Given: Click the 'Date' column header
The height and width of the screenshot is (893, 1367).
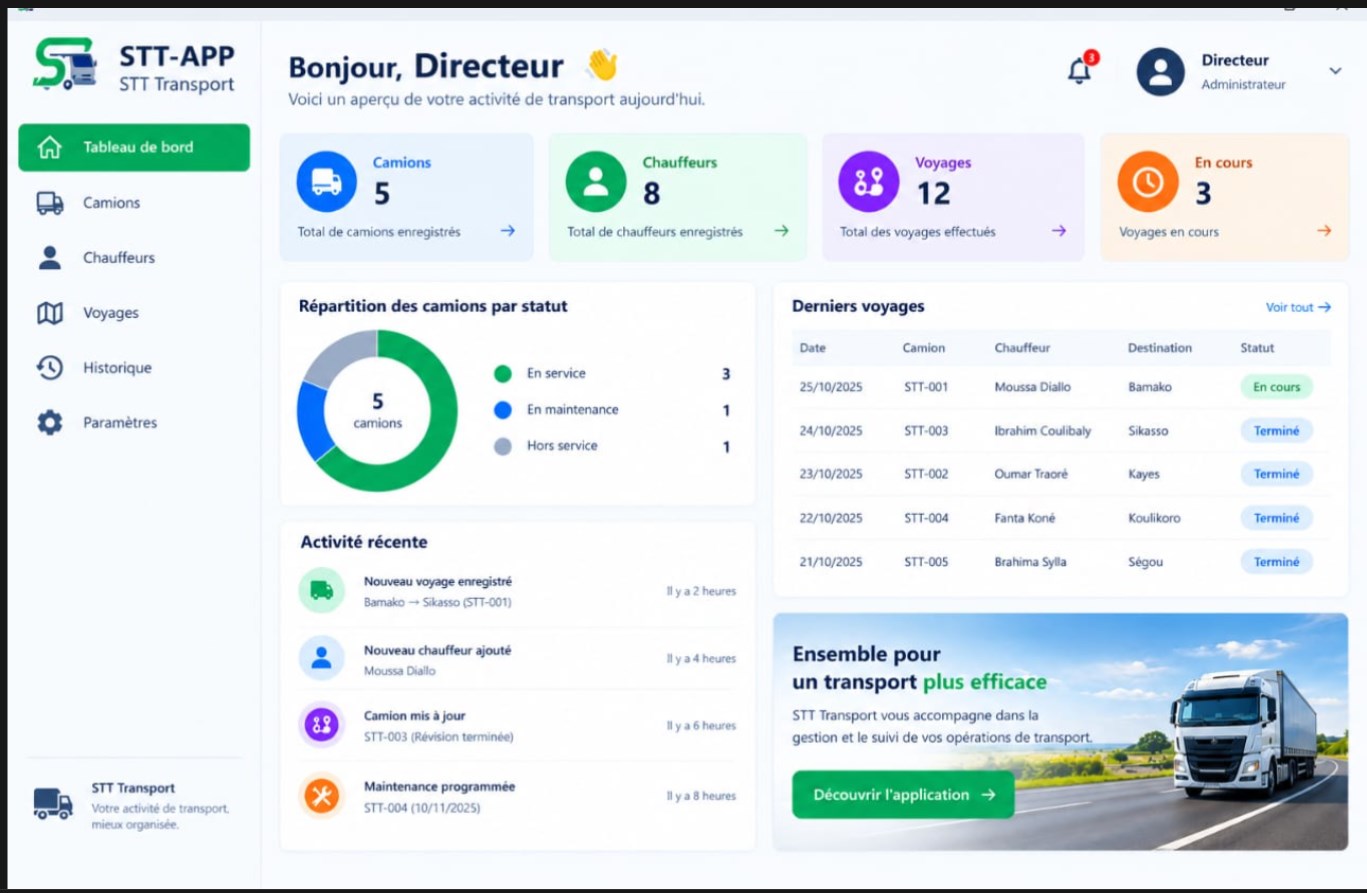Looking at the screenshot, I should click(813, 348).
